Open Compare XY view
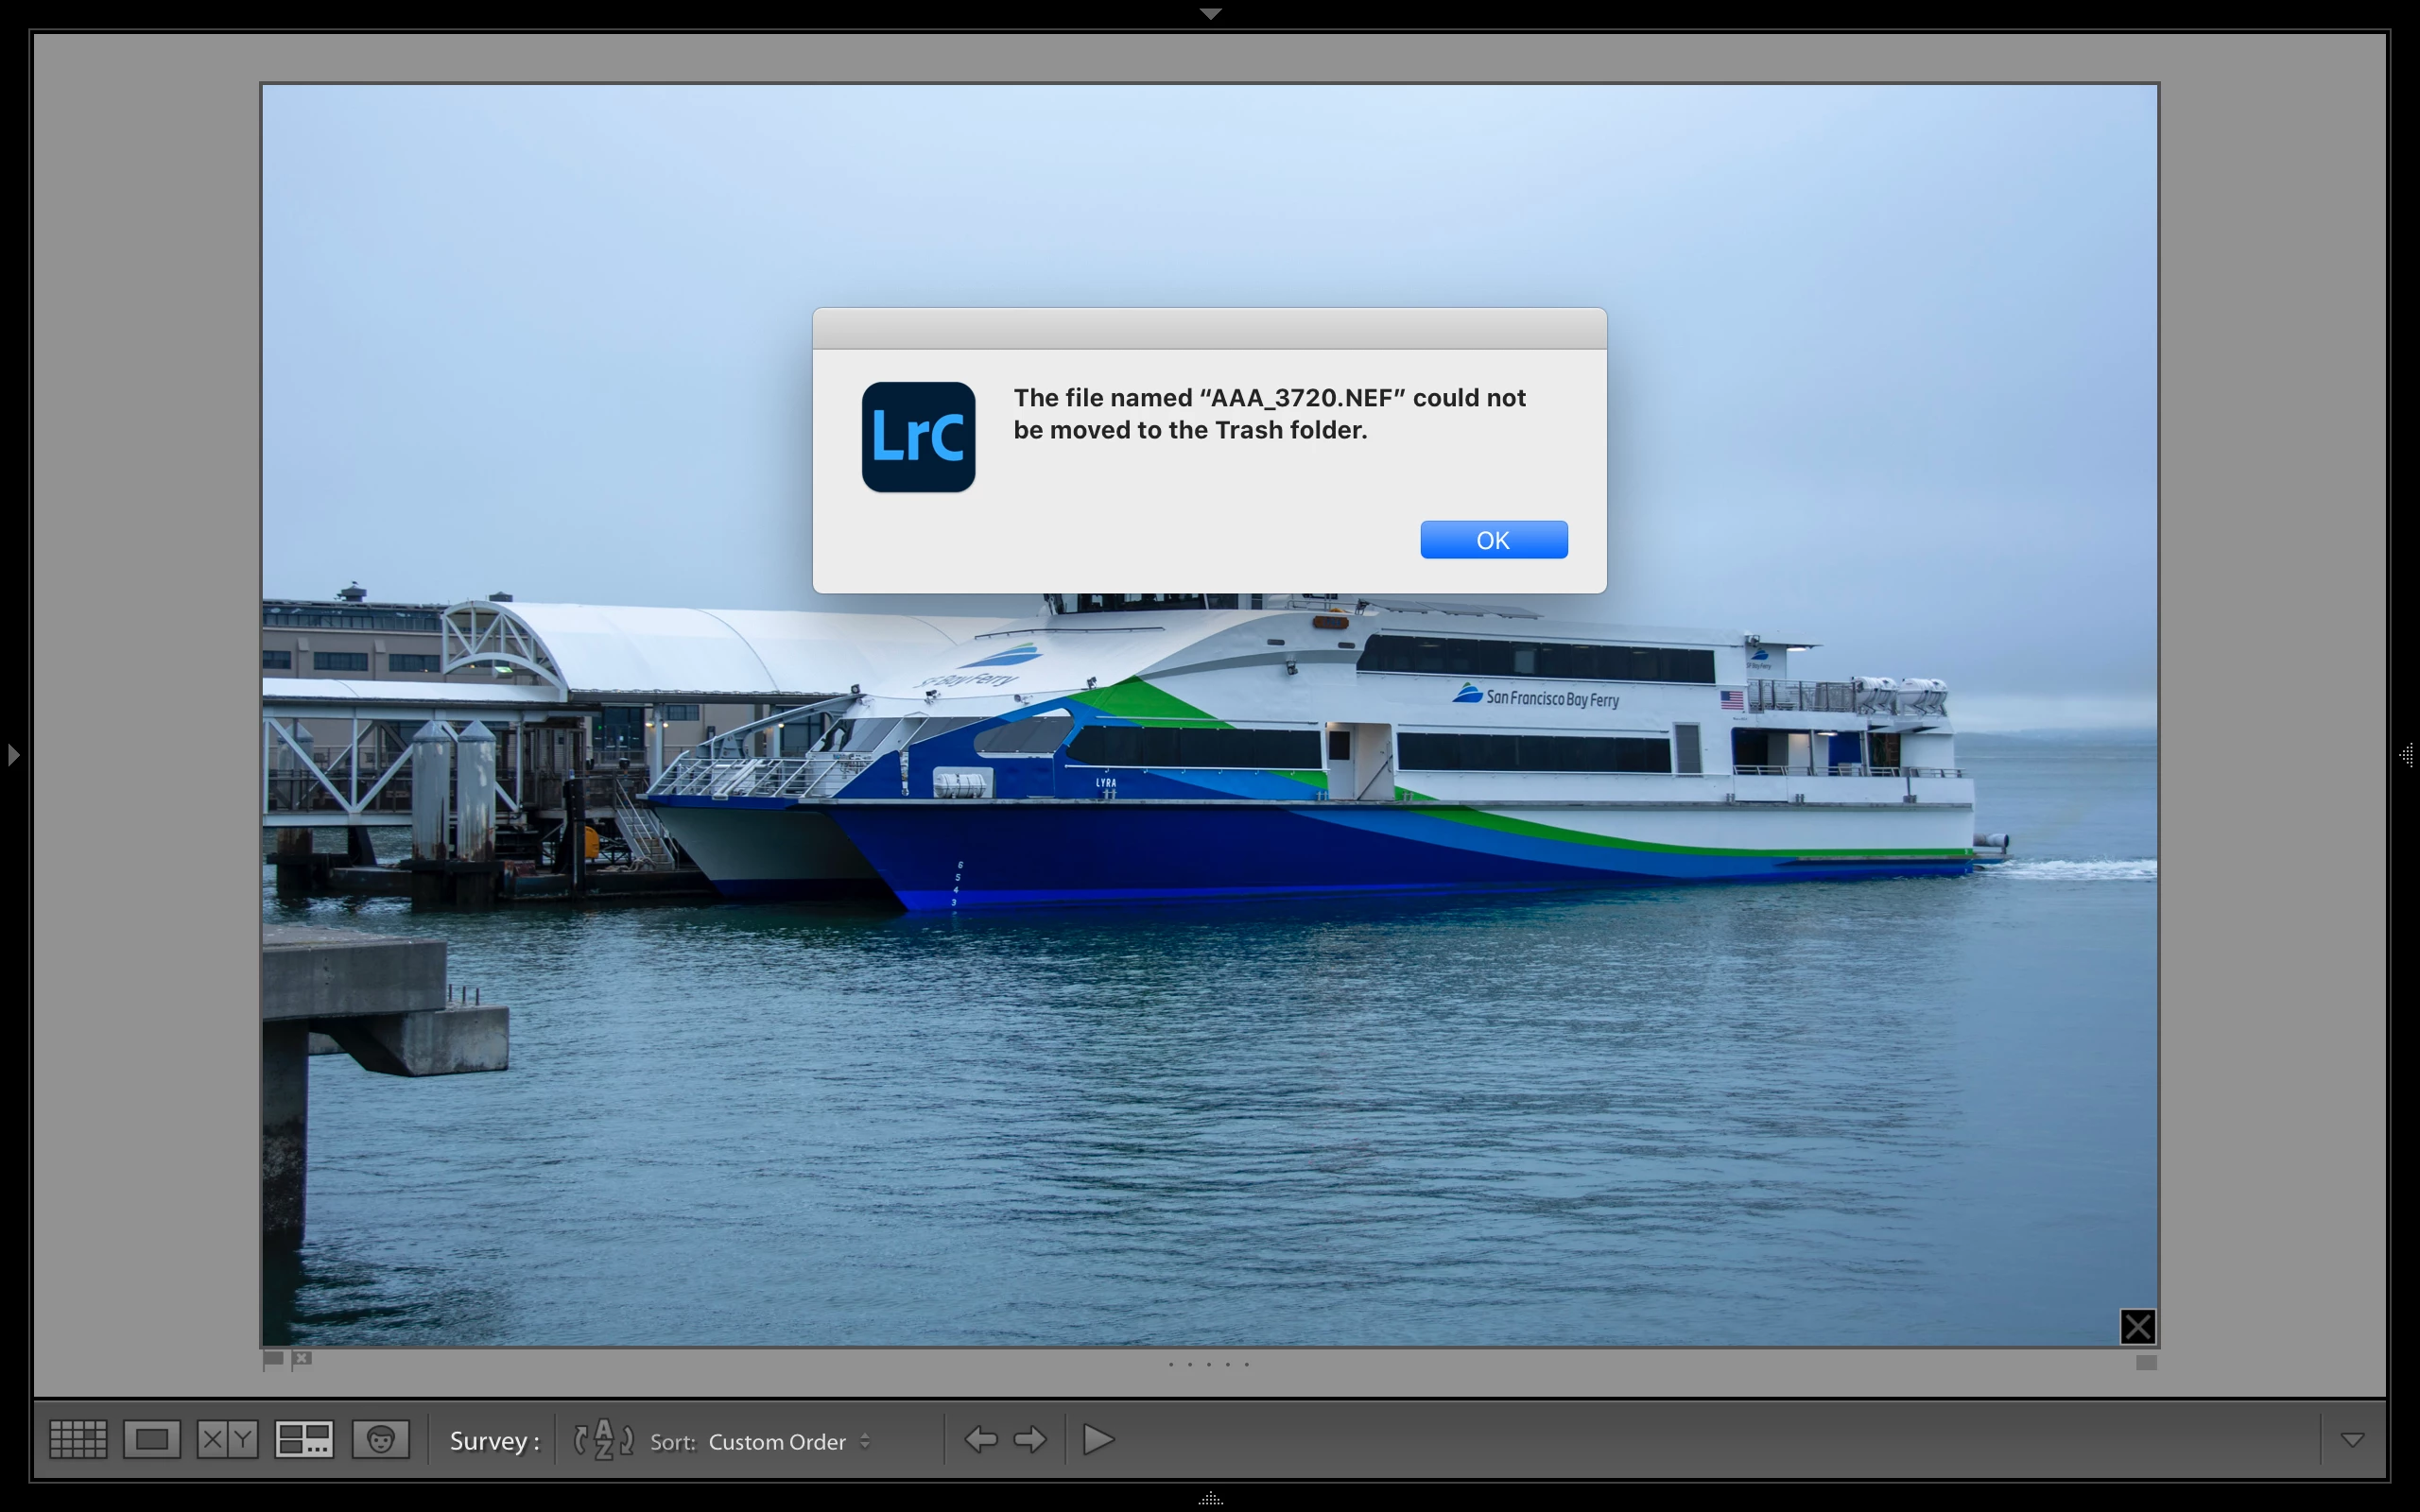This screenshot has width=2420, height=1512. pyautogui.click(x=227, y=1440)
